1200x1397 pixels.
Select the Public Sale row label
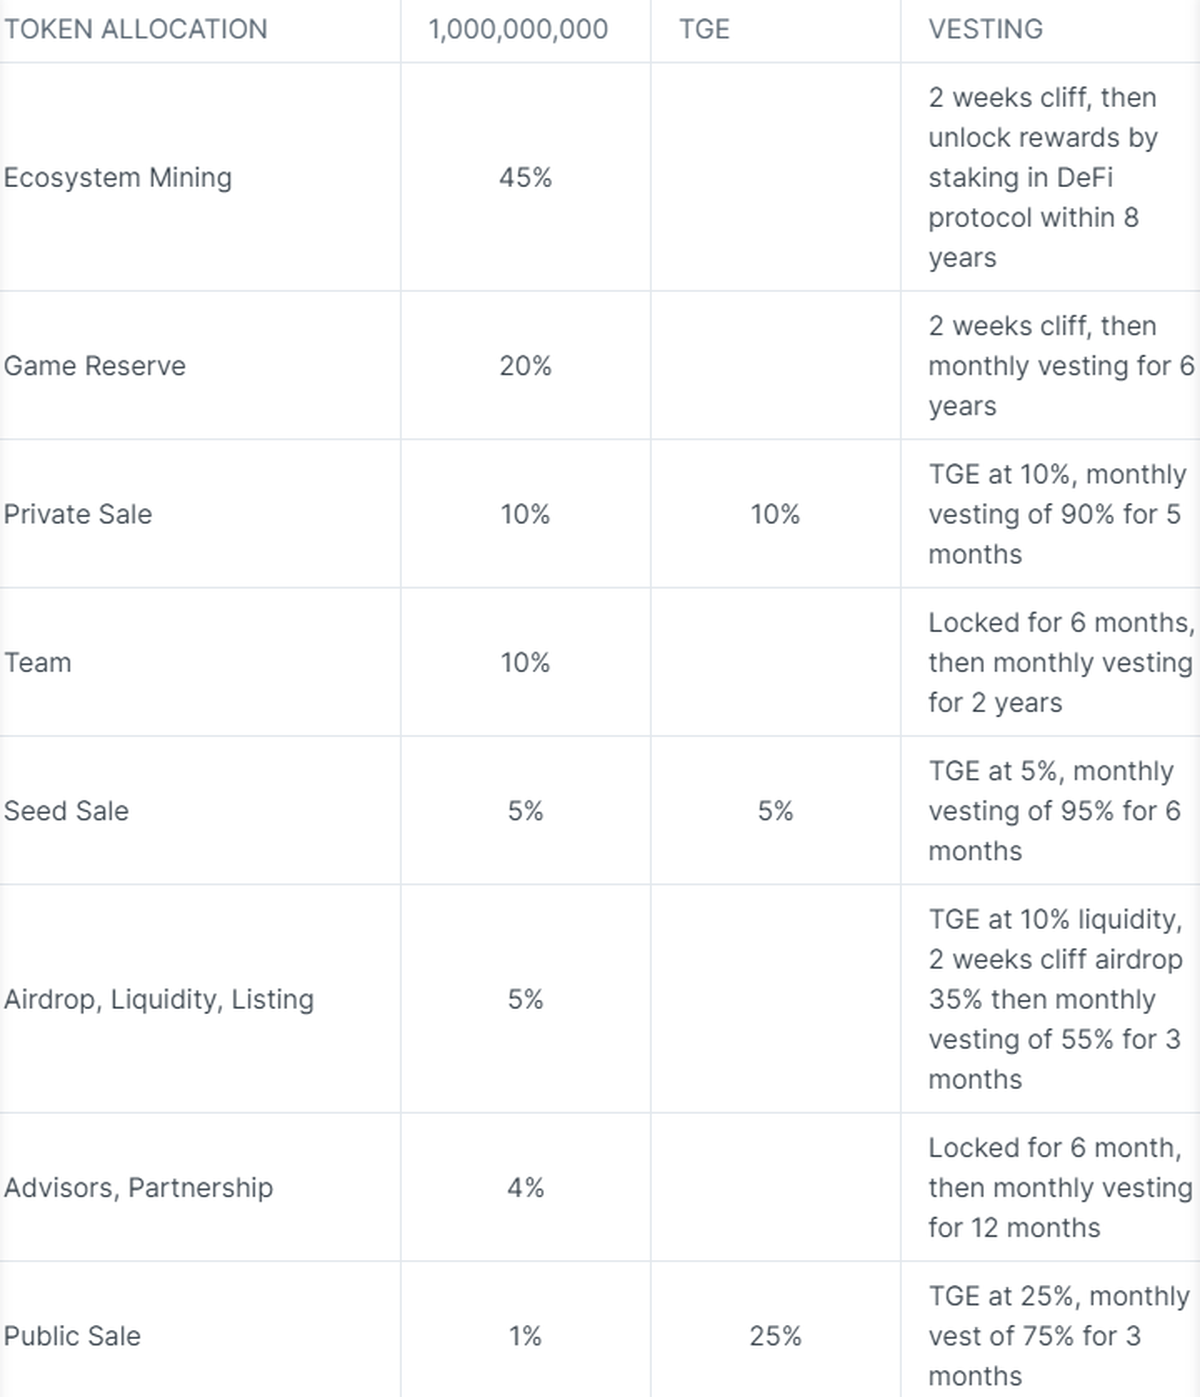(72, 1336)
